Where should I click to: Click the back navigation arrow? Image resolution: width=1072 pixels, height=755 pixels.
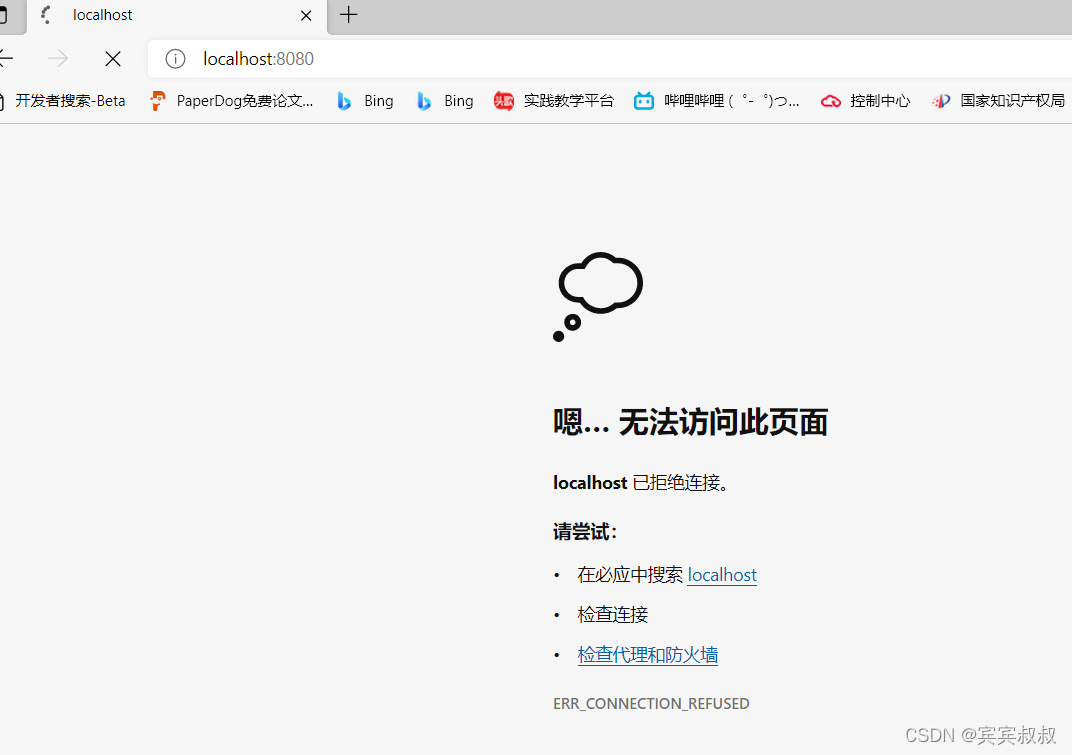point(7,59)
